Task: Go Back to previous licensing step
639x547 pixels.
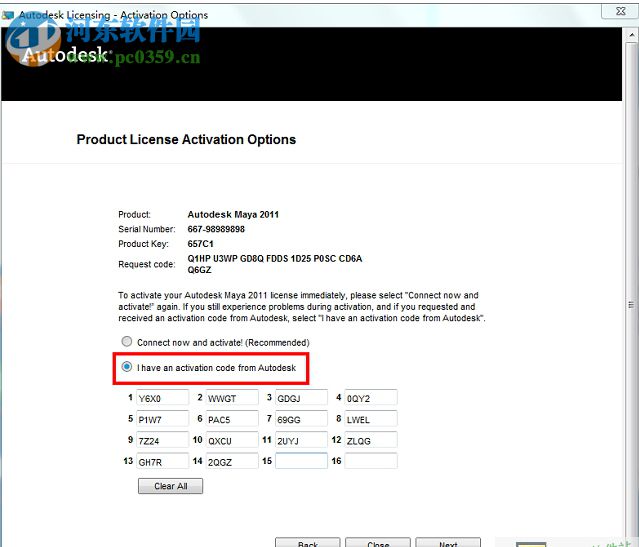Action: pyautogui.click(x=308, y=543)
